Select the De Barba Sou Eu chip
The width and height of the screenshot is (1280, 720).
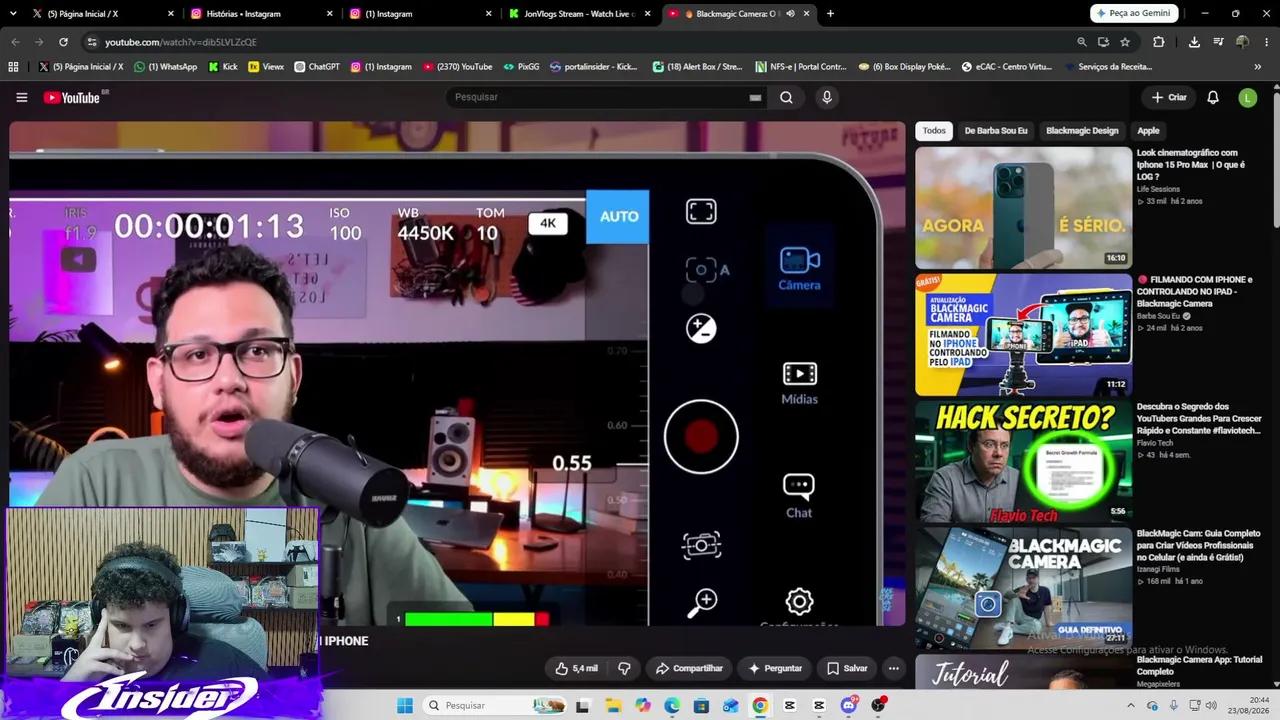996,131
